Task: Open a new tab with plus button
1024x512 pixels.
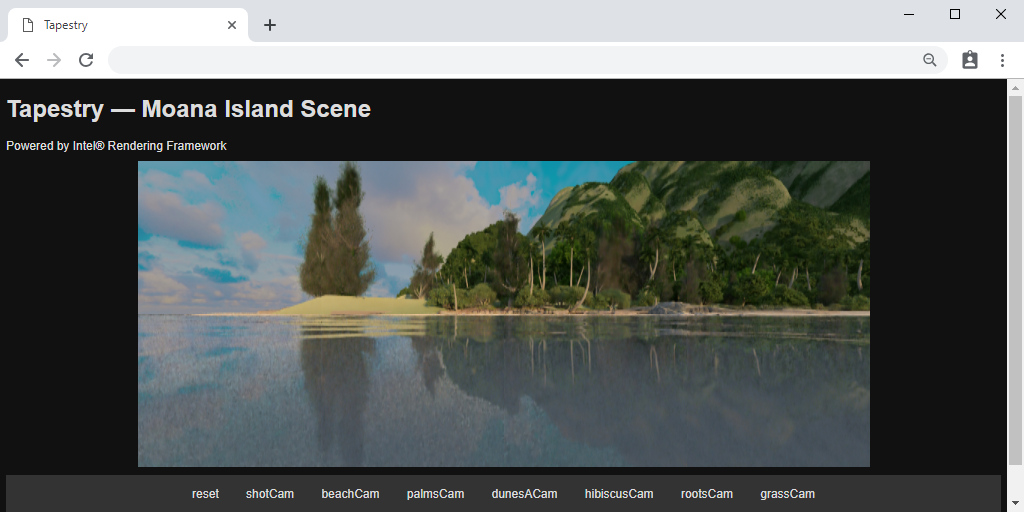Action: [x=270, y=25]
